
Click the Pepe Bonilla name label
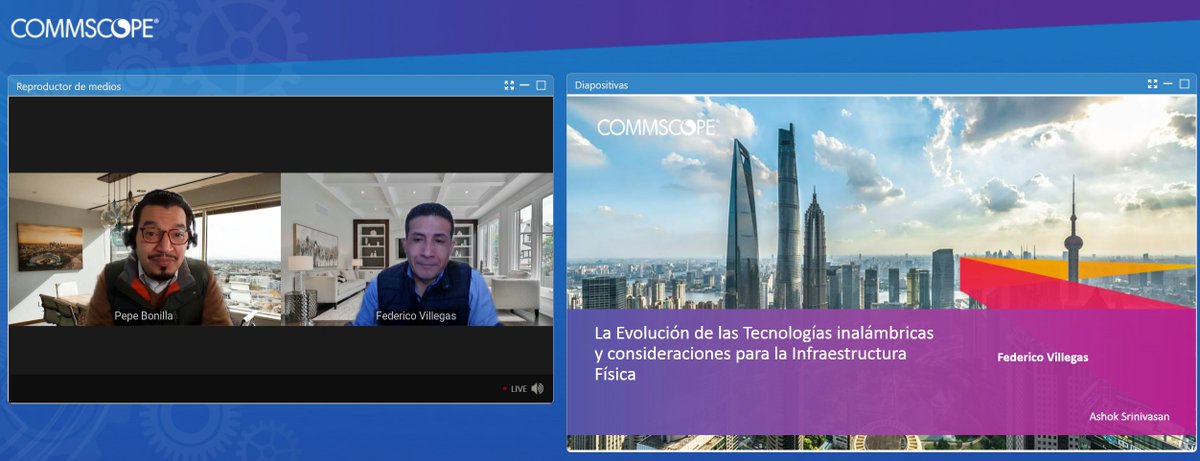145,315
